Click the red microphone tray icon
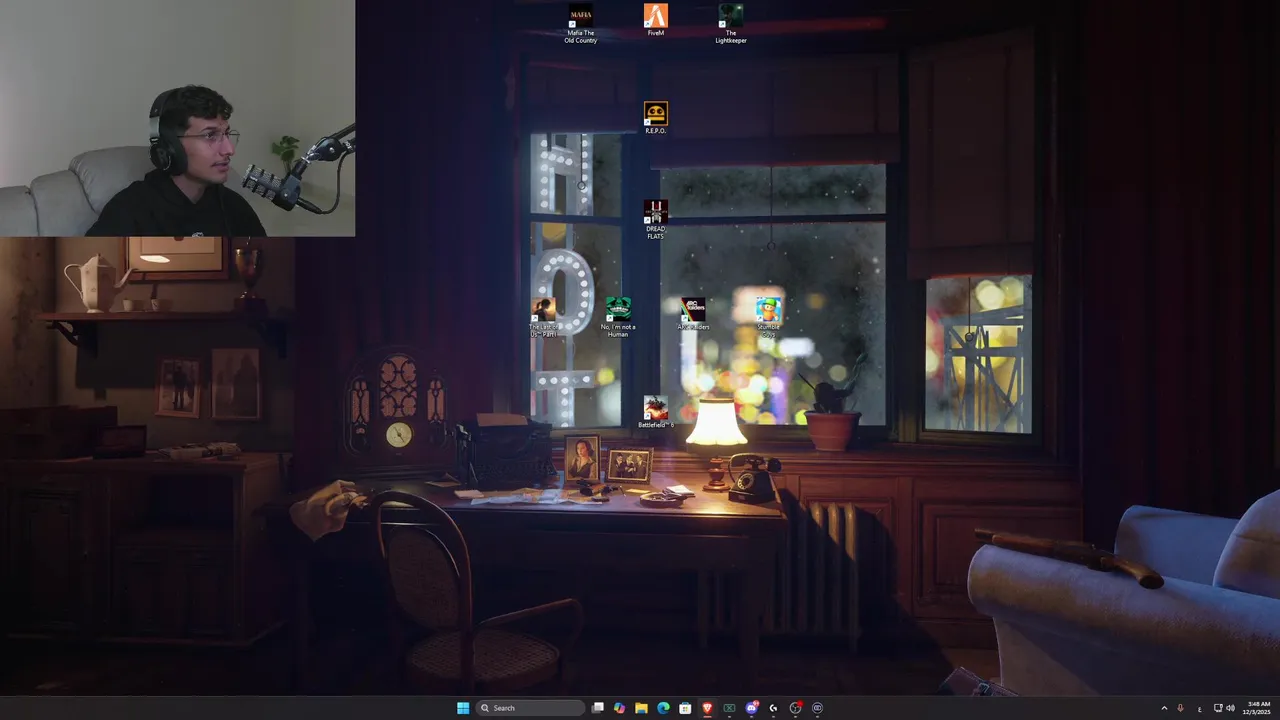1280x720 pixels. pyautogui.click(x=1180, y=708)
